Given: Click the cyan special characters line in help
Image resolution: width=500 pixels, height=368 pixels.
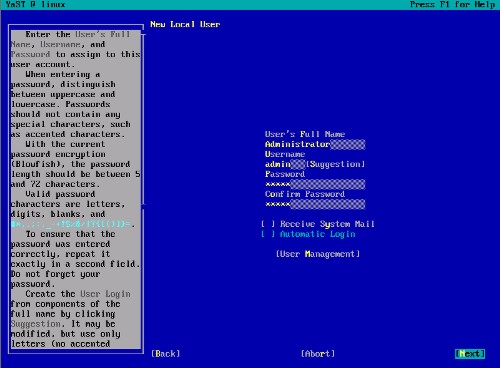Looking at the screenshot, I should [x=71, y=224].
